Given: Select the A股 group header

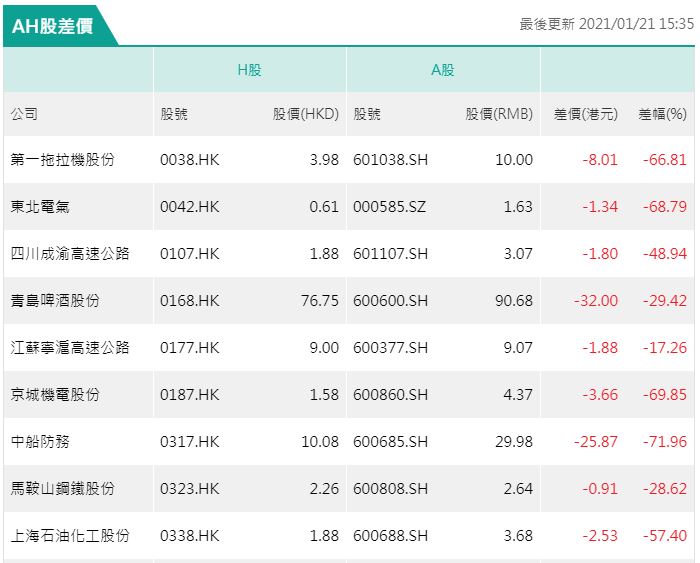Looking at the screenshot, I should click(442, 70).
